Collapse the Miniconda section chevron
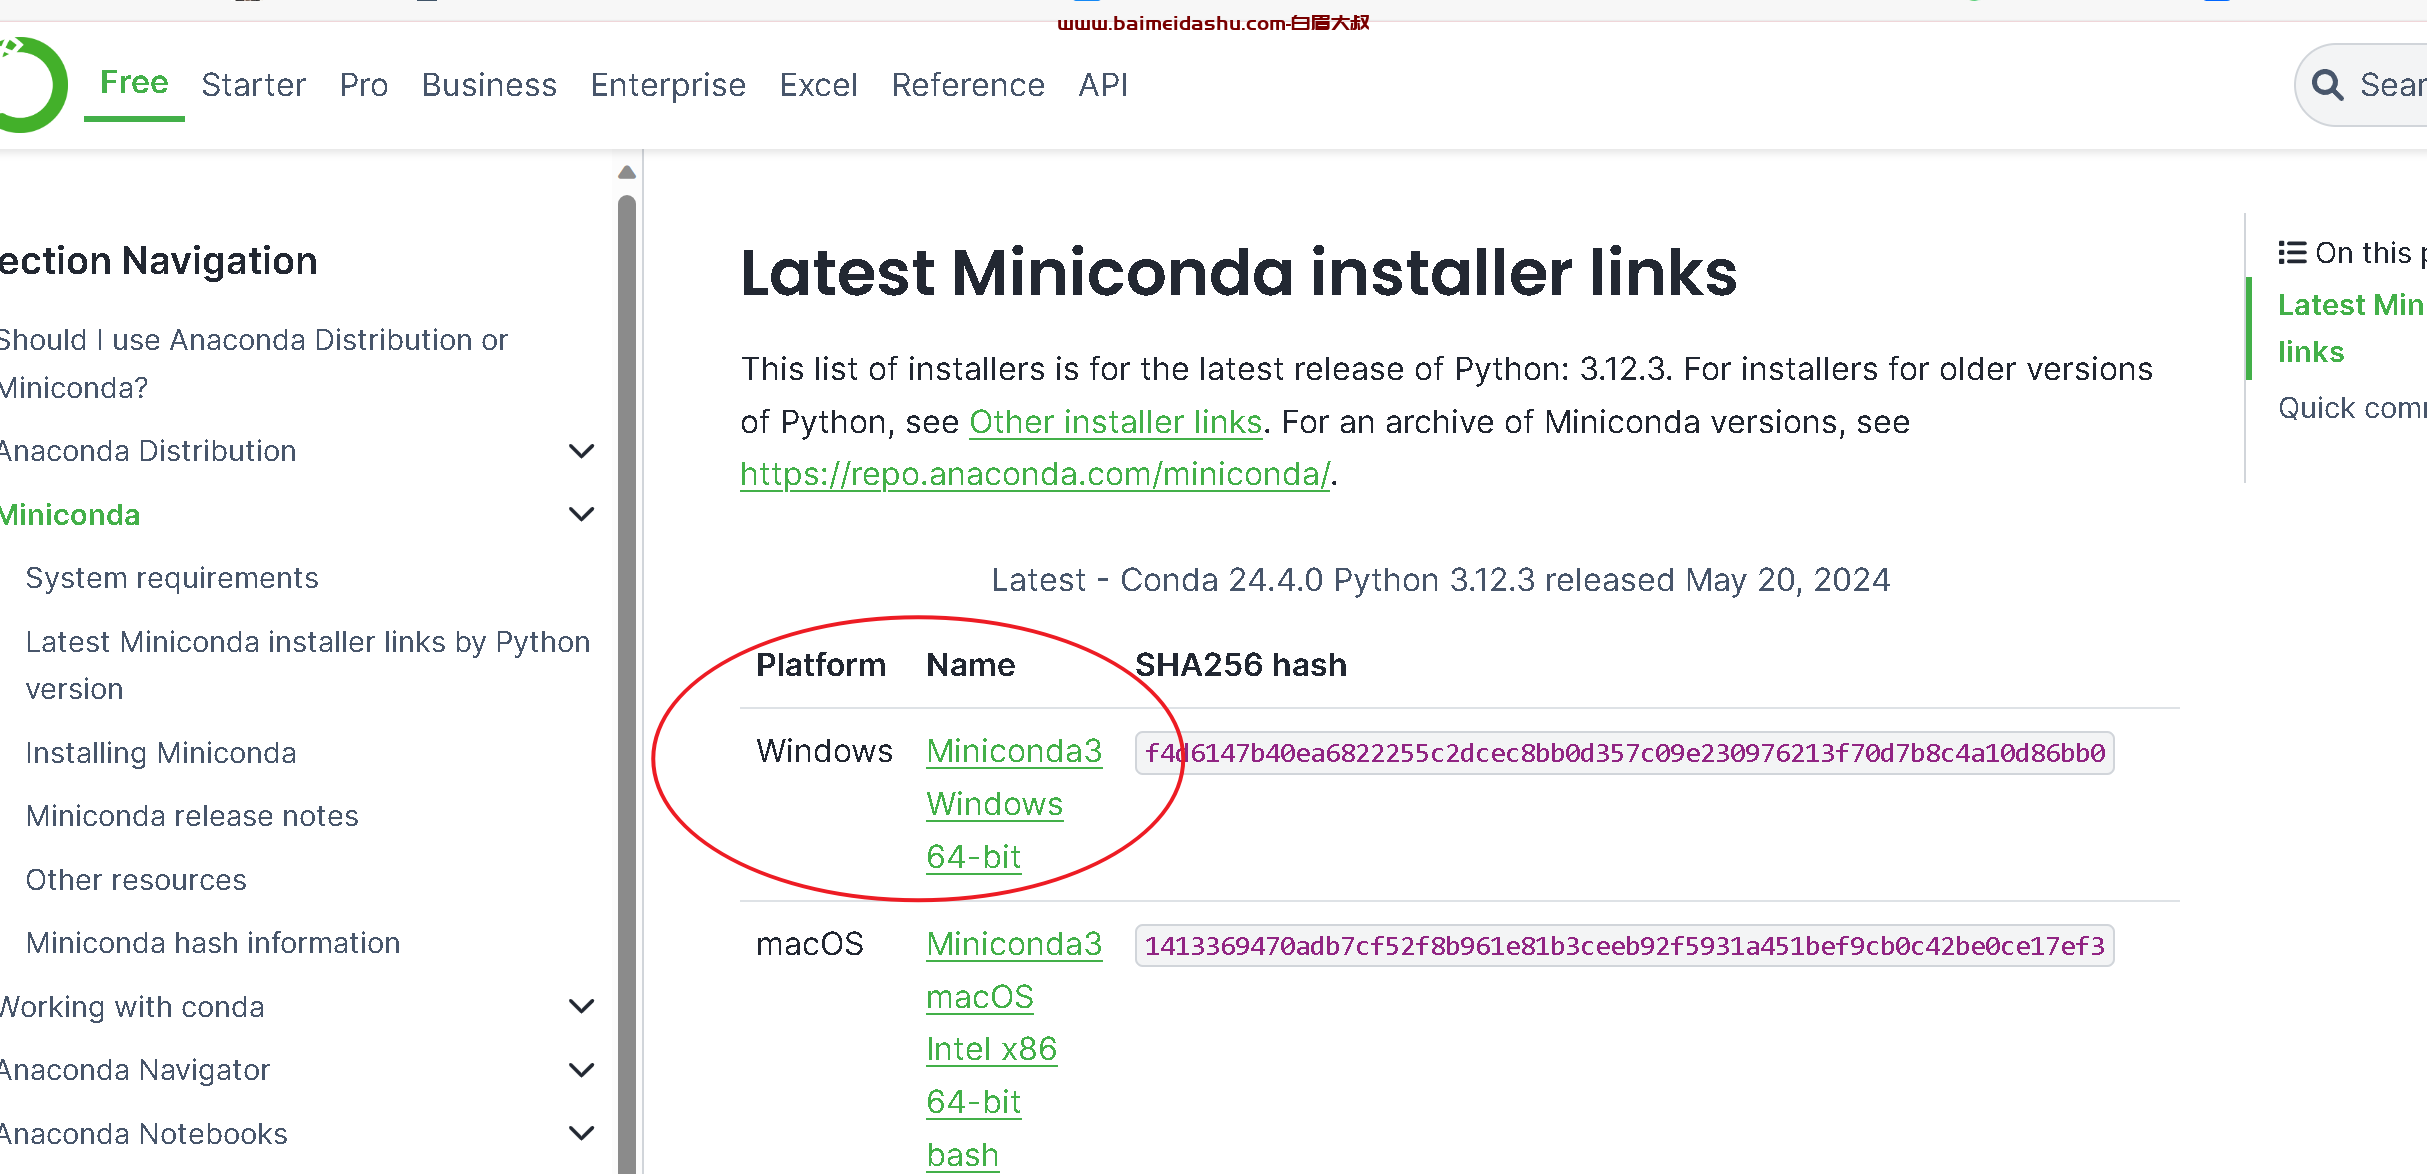 click(x=581, y=514)
